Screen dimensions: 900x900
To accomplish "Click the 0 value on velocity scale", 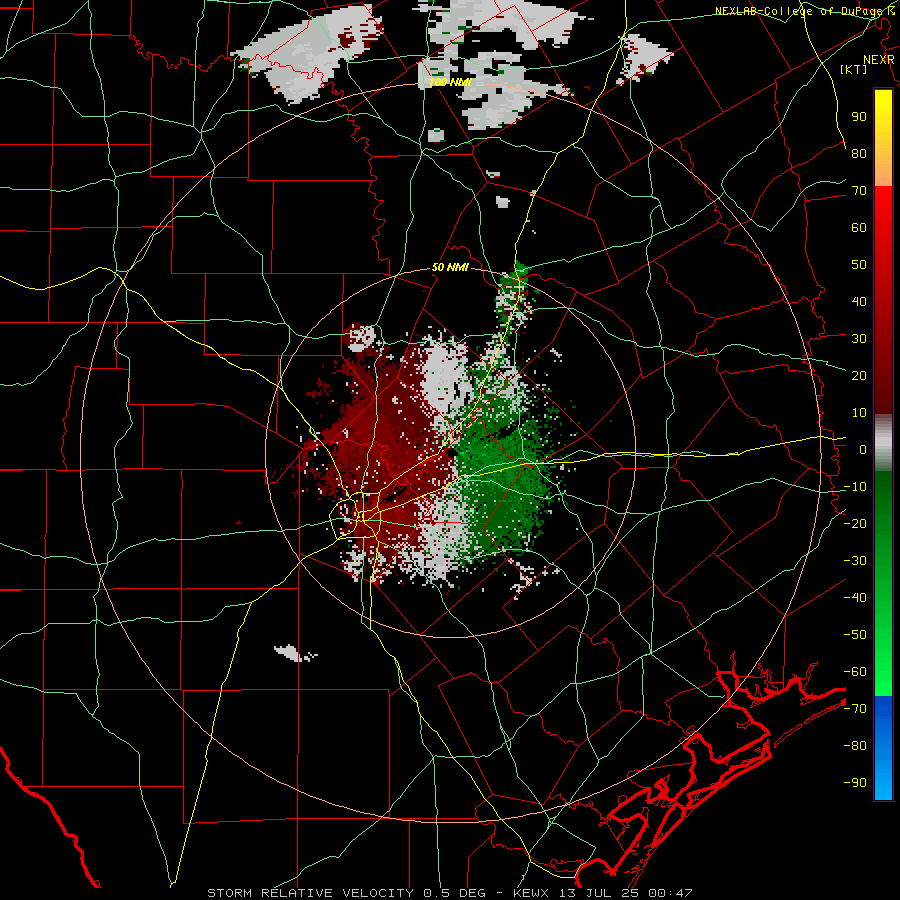I will pyautogui.click(x=863, y=449).
